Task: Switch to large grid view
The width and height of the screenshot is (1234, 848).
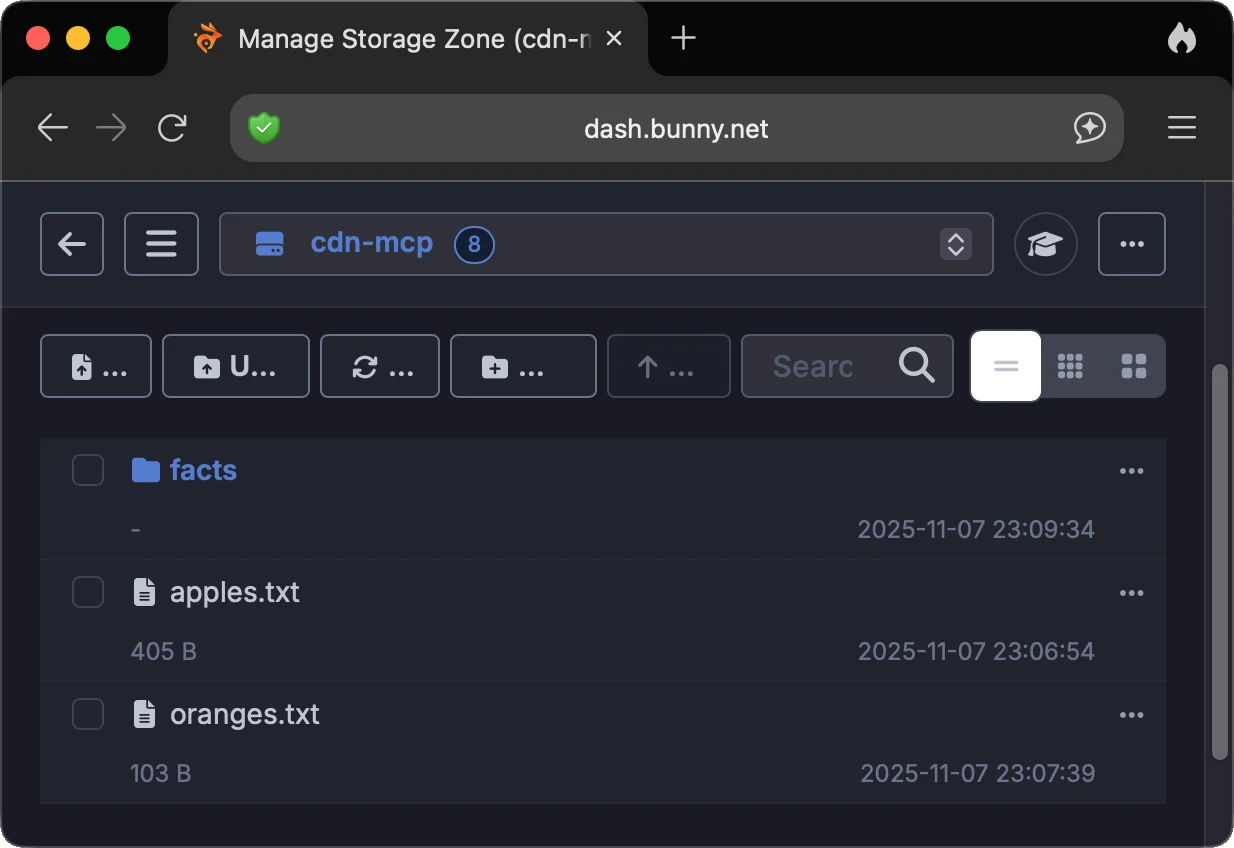Action: (1134, 366)
